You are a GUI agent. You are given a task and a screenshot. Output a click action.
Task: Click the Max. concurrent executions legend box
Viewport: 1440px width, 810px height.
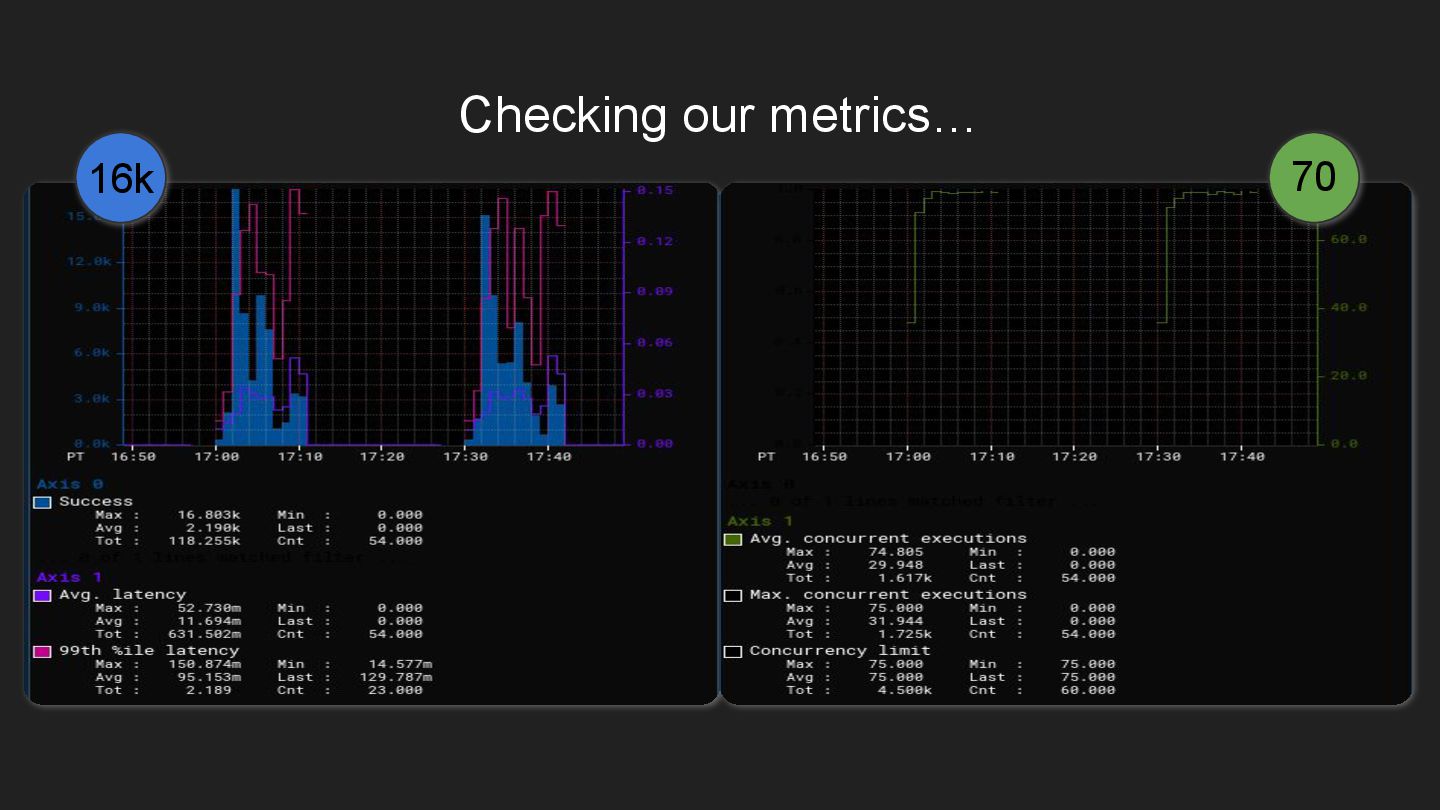click(x=732, y=595)
